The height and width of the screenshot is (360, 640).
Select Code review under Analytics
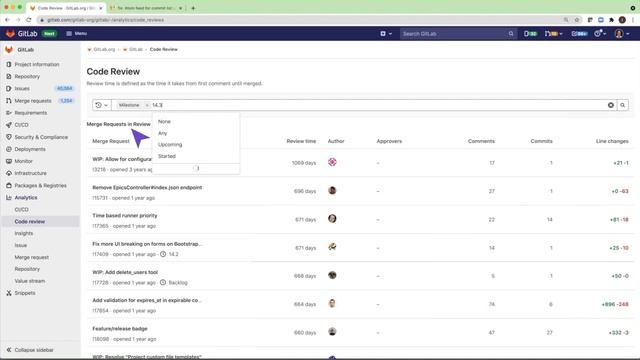(29, 222)
